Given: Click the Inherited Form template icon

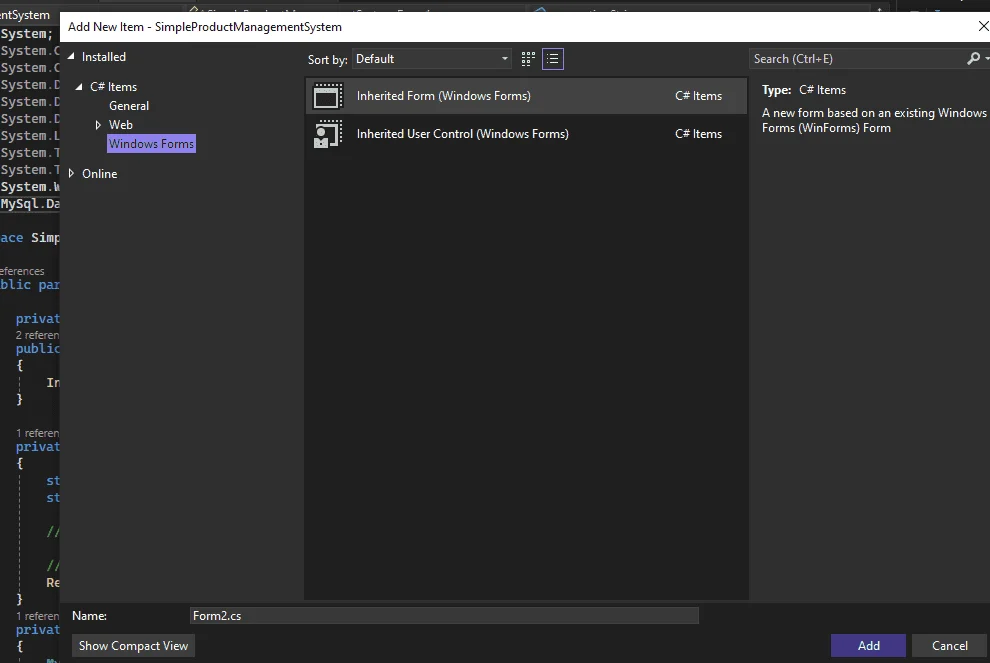Looking at the screenshot, I should pos(328,96).
